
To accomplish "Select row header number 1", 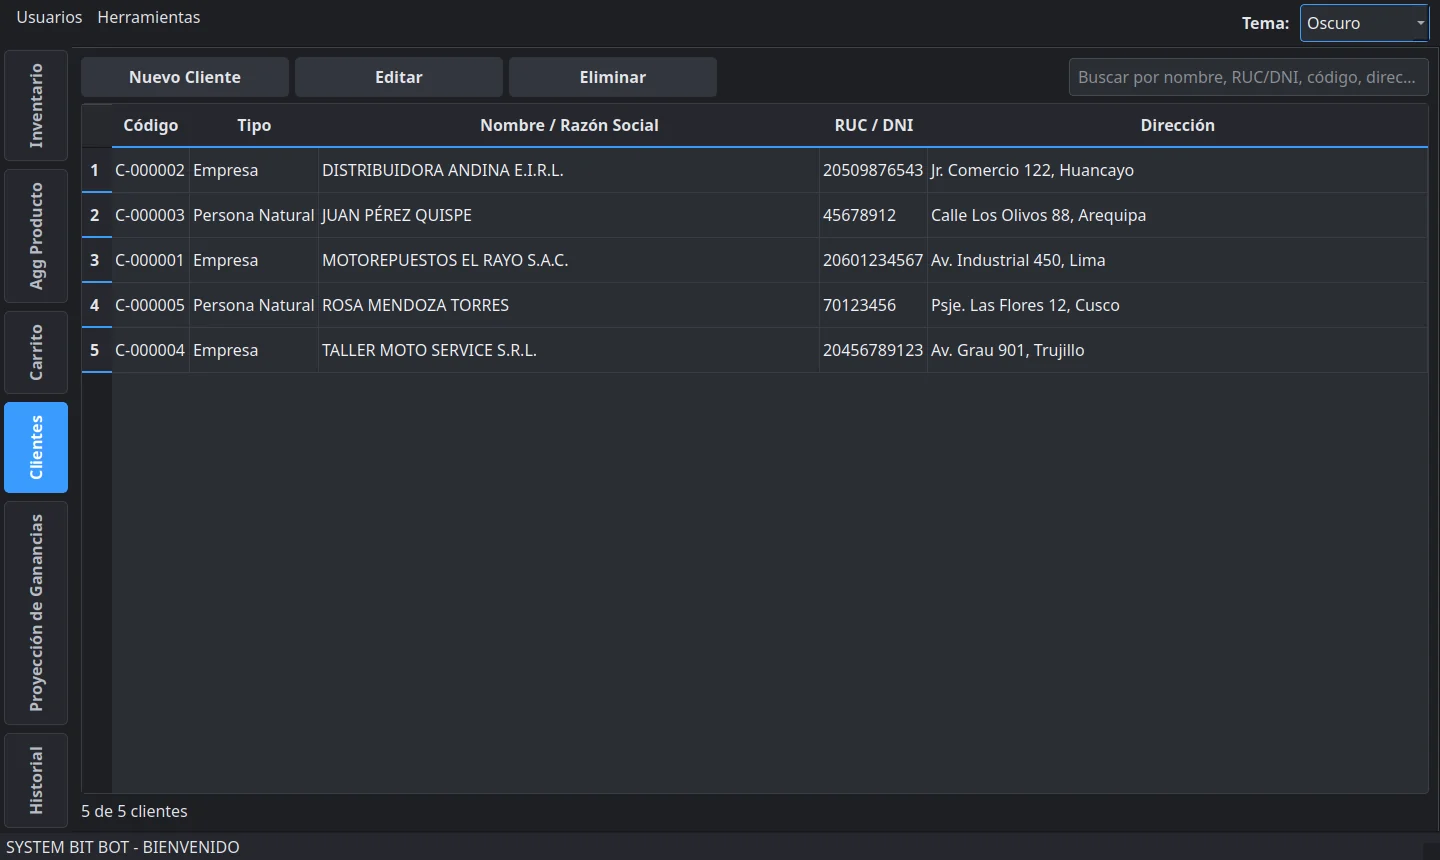I will 96,170.
